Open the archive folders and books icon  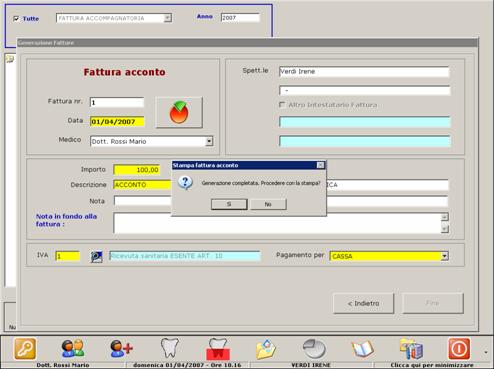pos(411,349)
